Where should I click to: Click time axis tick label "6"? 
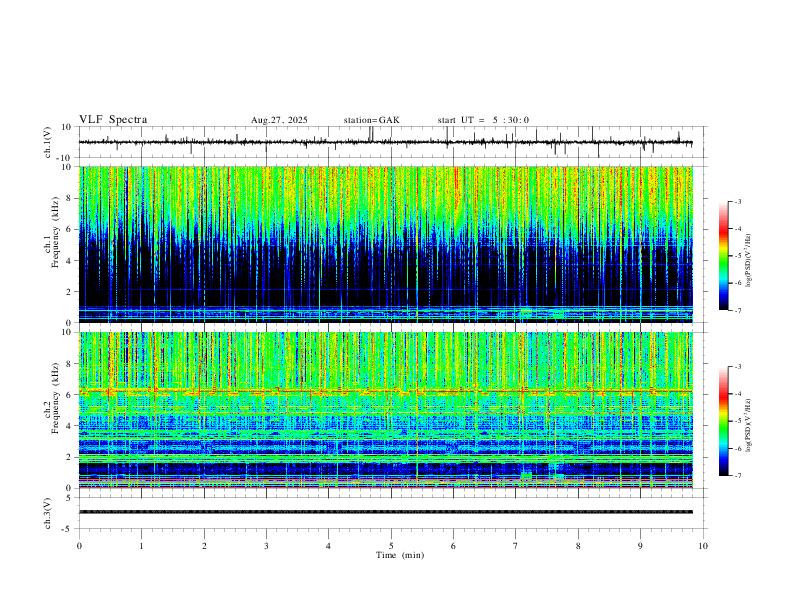pos(453,546)
